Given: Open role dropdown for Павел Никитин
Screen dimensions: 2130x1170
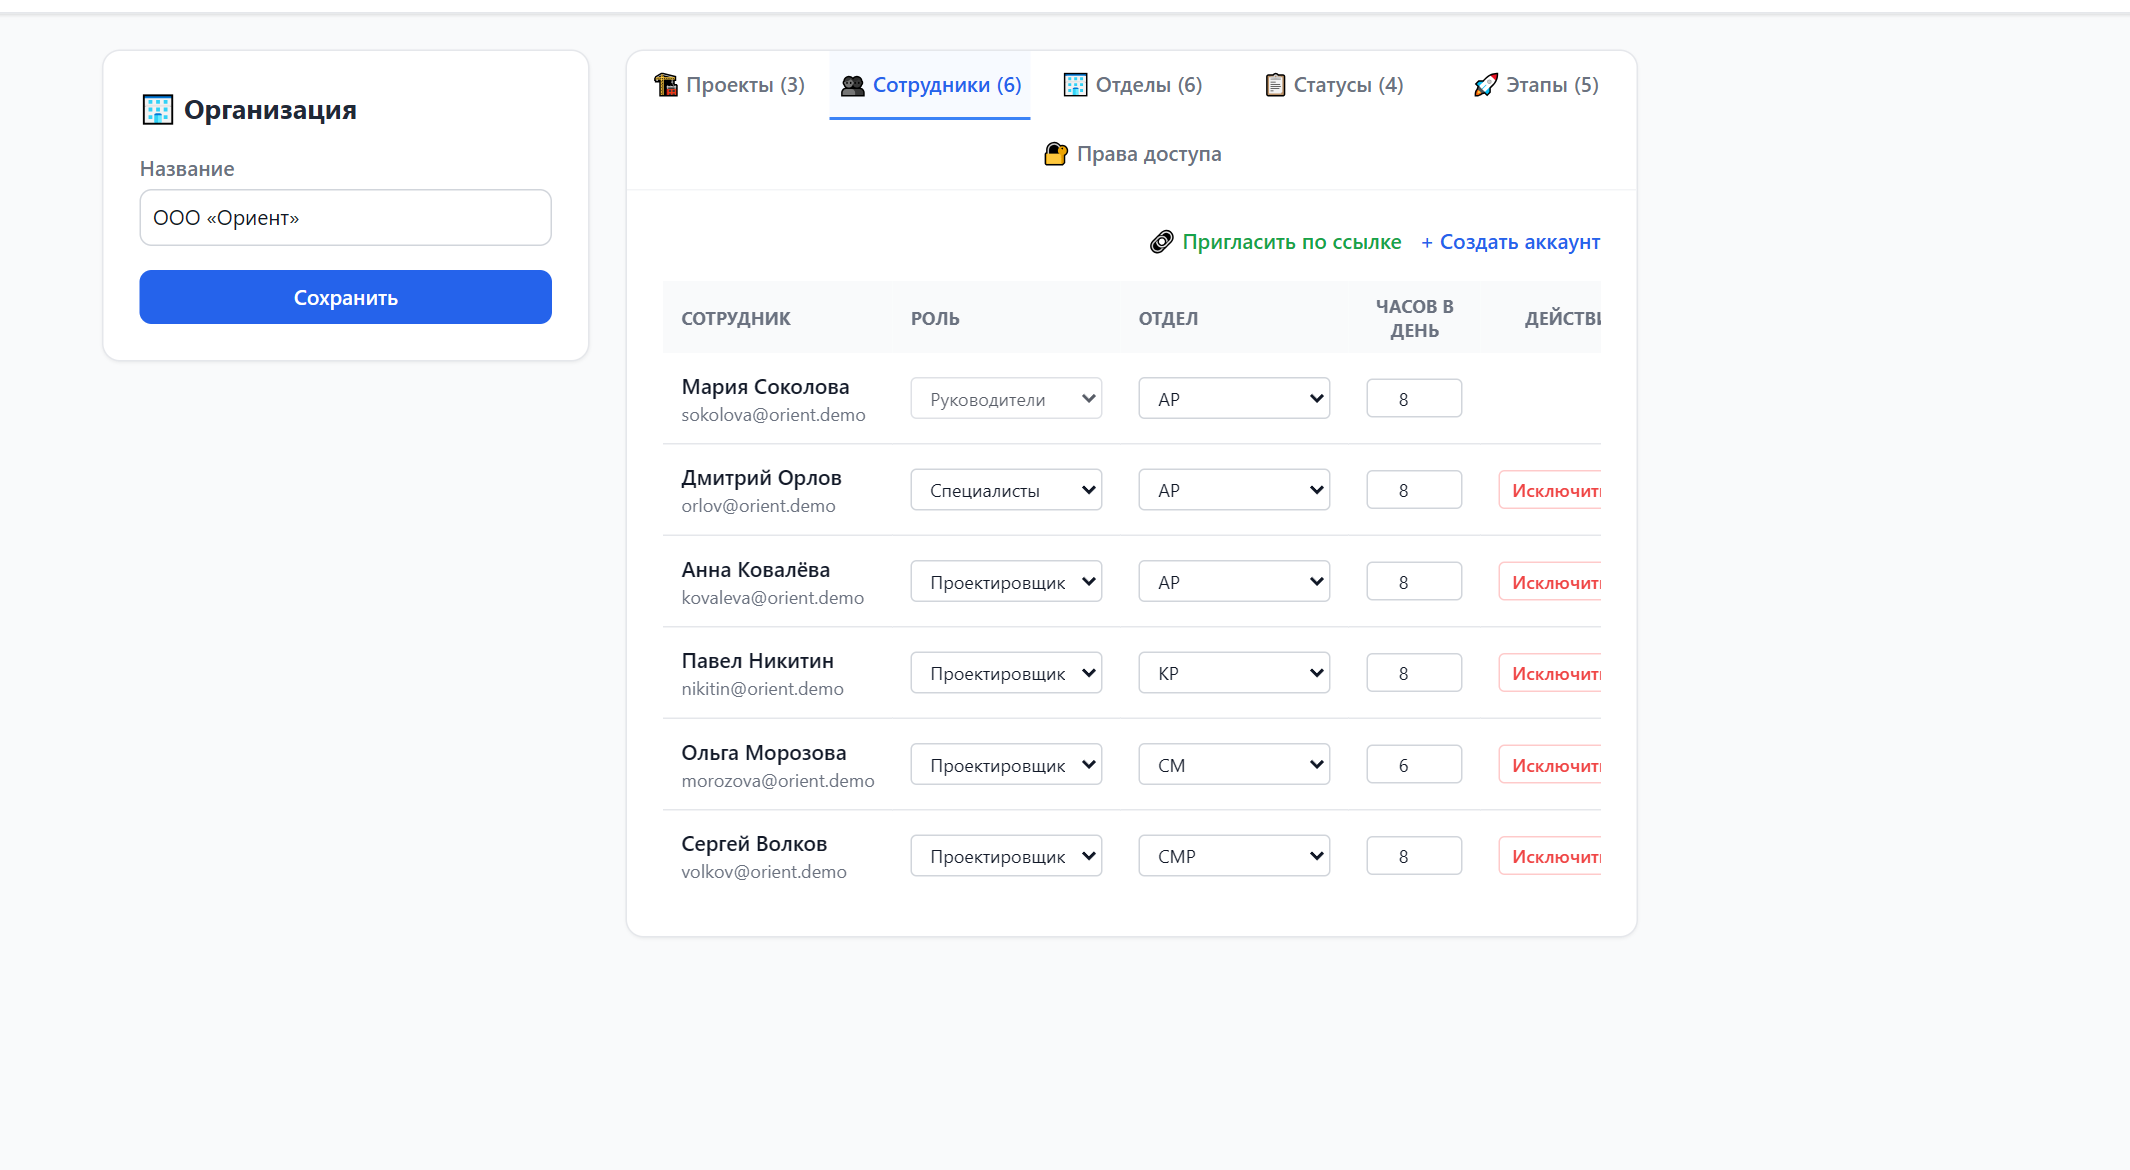Looking at the screenshot, I should click(x=1006, y=673).
